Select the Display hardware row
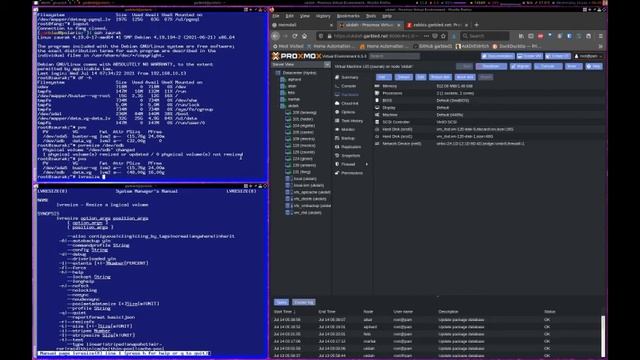This screenshot has width=640, height=360. pyautogui.click(x=489, y=108)
